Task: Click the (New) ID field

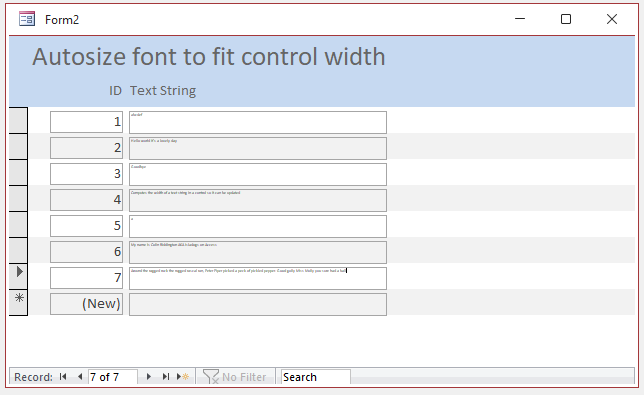Action: tap(86, 304)
